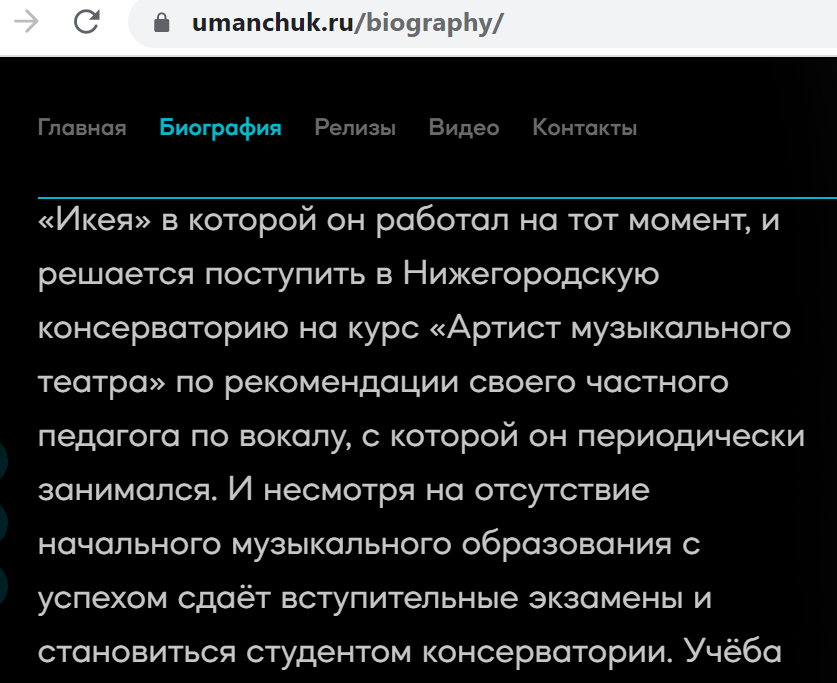Click the top dark circle at left edge

pyautogui.click(x=3, y=462)
